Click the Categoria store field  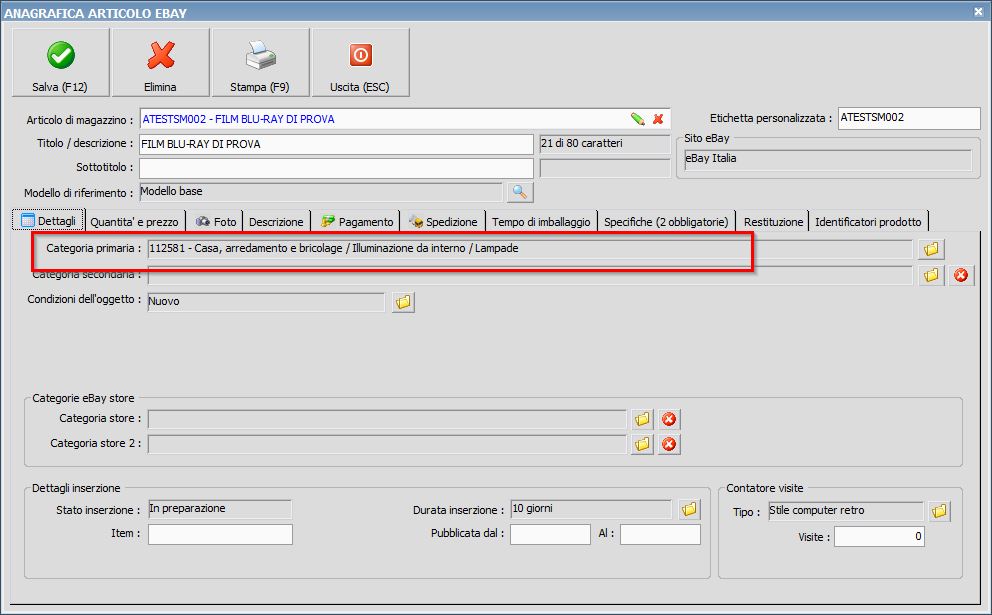387,419
